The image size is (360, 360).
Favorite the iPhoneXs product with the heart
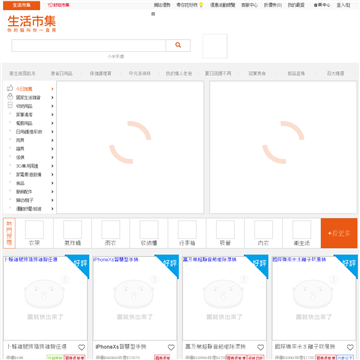coord(171,347)
